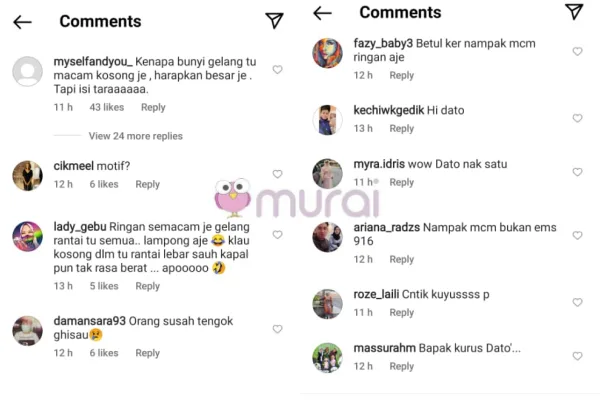Screen dimensions: 600x400
Task: Reply to roze_laili's comment
Action: coord(401,313)
